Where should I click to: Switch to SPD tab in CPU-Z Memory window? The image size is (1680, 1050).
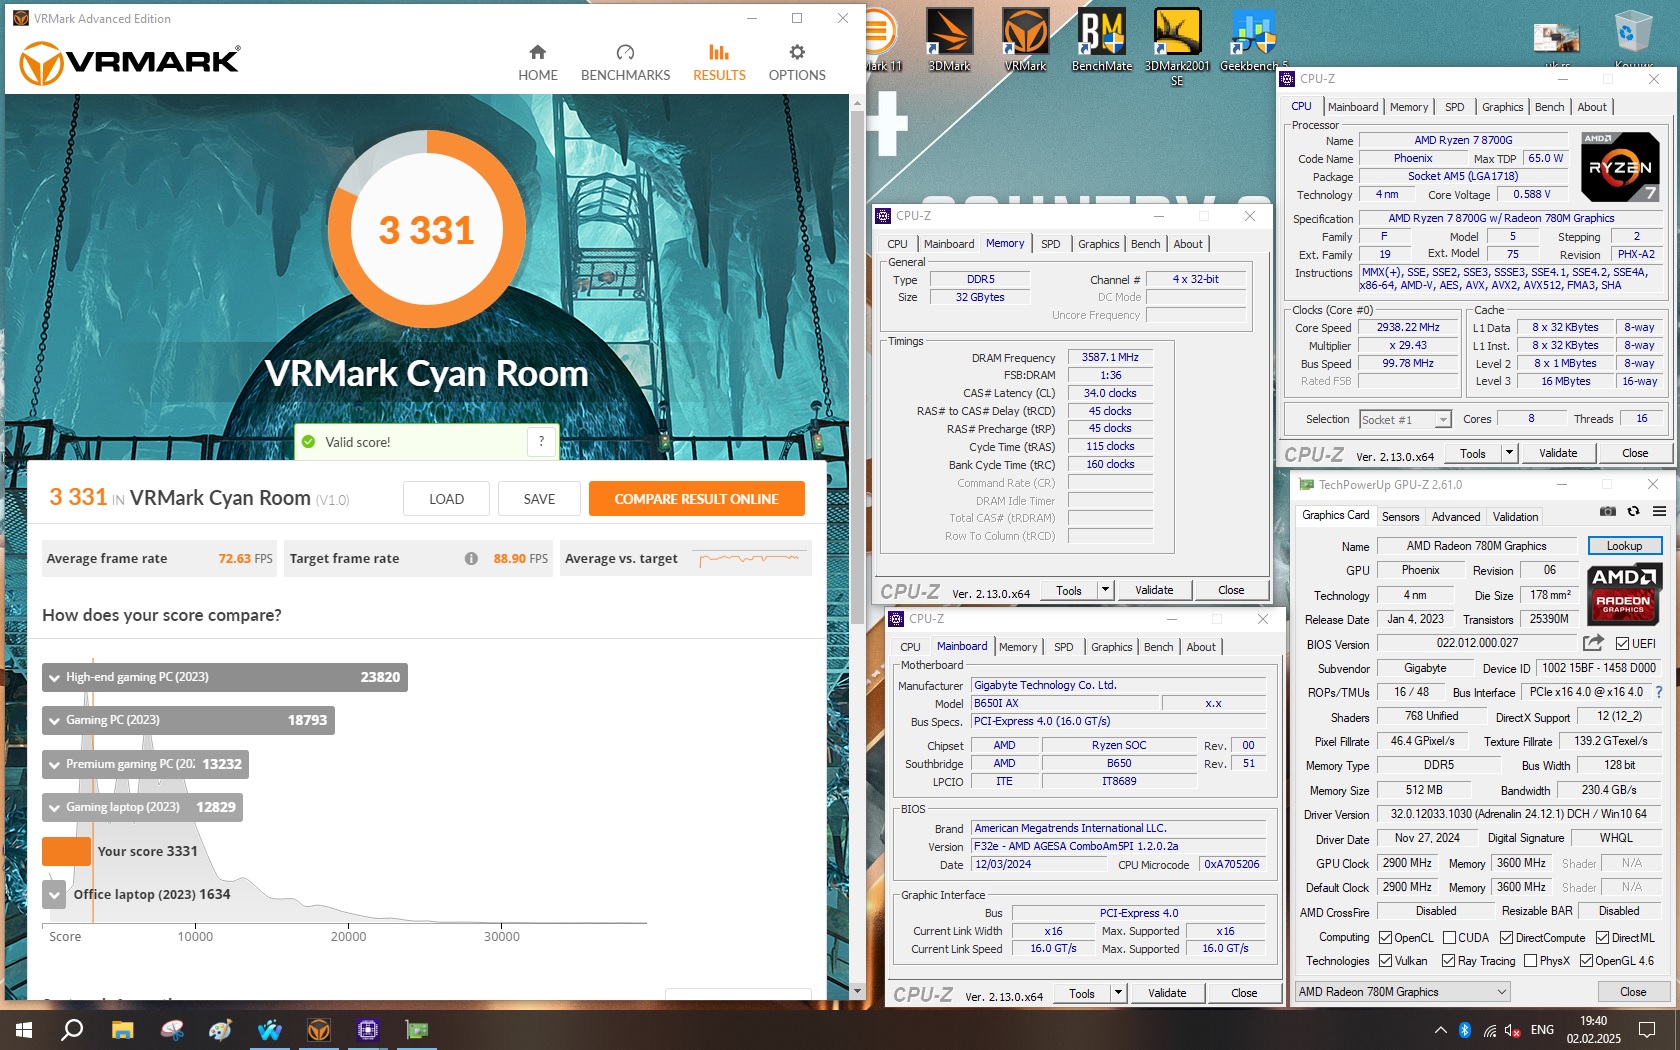(x=1050, y=244)
